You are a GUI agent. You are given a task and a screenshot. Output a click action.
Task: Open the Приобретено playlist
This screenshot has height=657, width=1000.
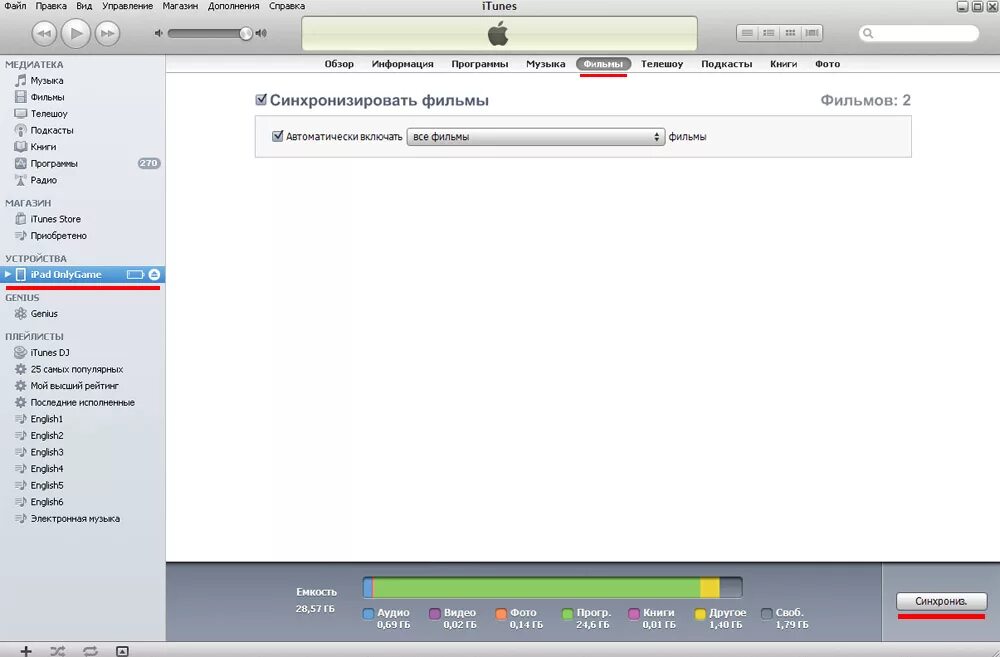pos(83,235)
